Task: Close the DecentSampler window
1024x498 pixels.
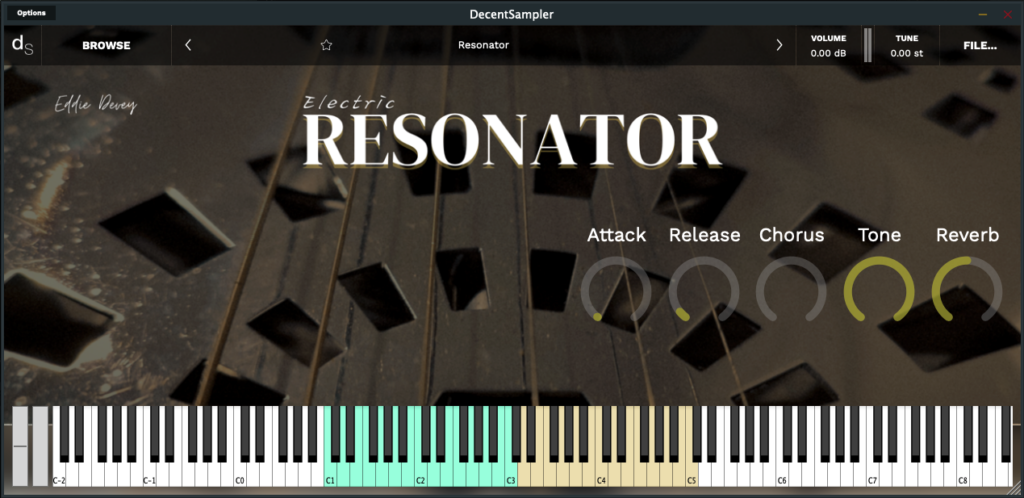Action: 1007,14
